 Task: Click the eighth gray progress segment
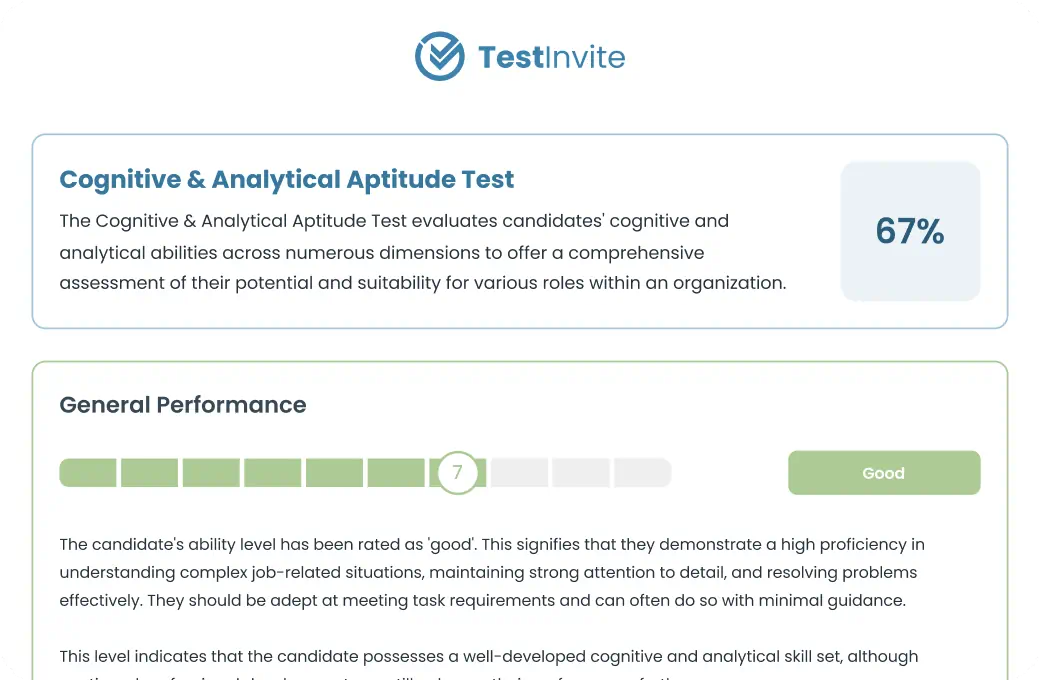519,472
